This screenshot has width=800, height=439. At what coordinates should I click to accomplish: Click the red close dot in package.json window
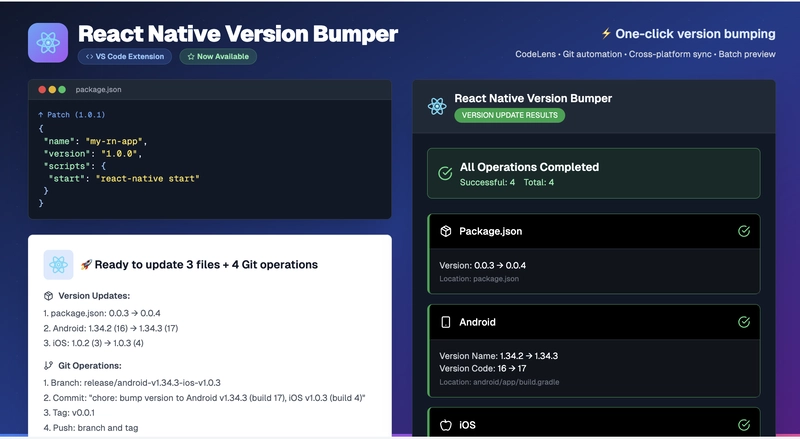[x=42, y=90]
